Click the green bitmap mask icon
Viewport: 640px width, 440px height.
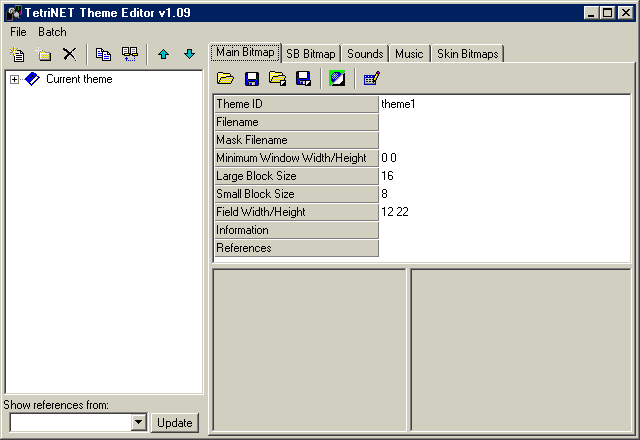coord(337,78)
